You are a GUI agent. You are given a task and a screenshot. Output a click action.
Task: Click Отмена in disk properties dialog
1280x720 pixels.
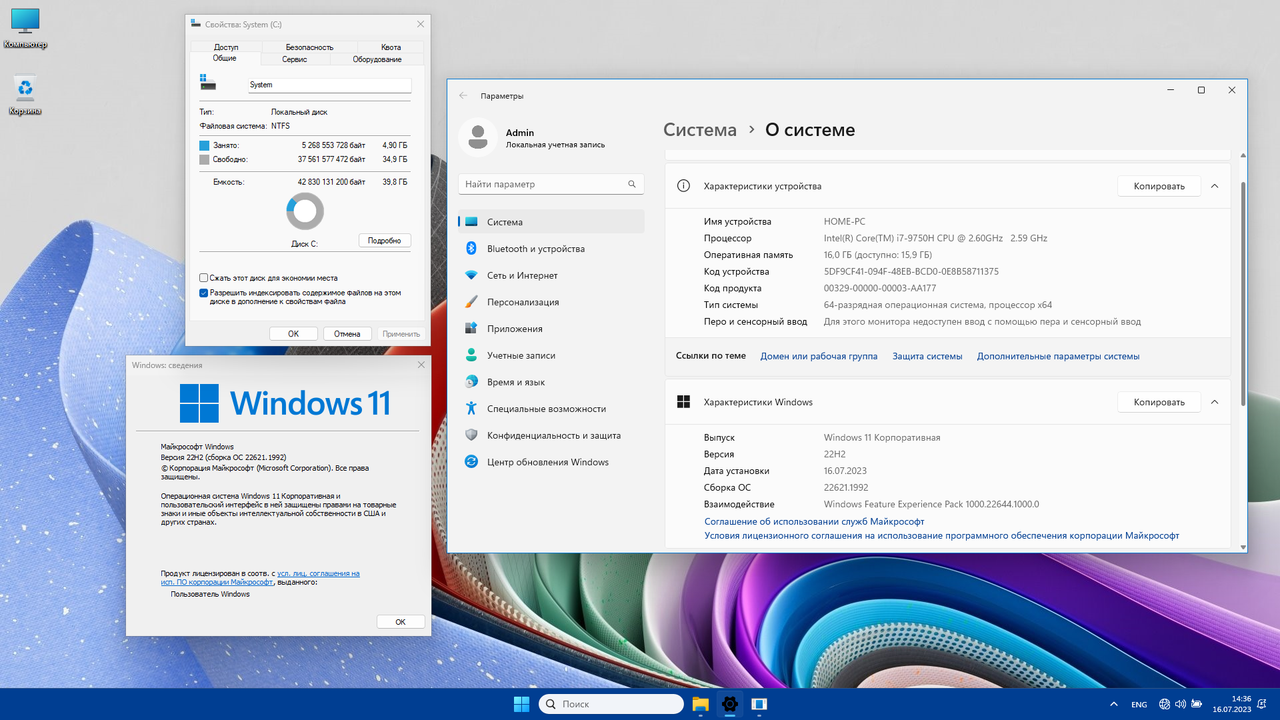(347, 334)
